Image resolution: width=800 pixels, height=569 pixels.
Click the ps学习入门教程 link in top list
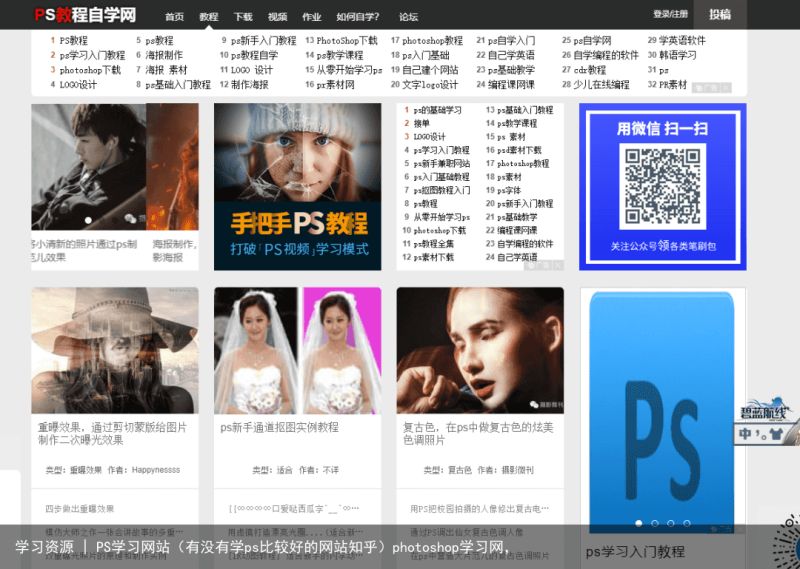[92, 55]
